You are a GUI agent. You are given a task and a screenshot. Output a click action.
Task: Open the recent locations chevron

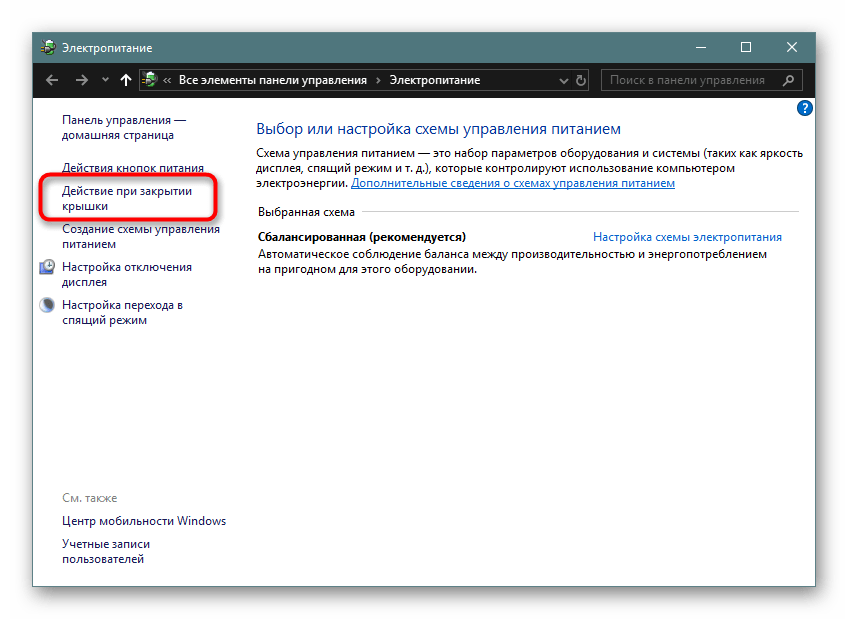pos(104,81)
